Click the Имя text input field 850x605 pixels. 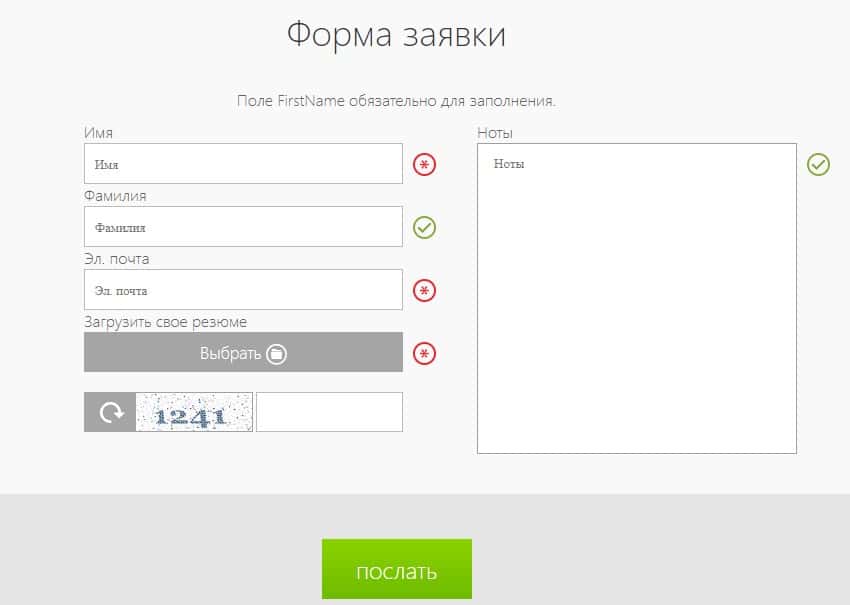point(243,164)
